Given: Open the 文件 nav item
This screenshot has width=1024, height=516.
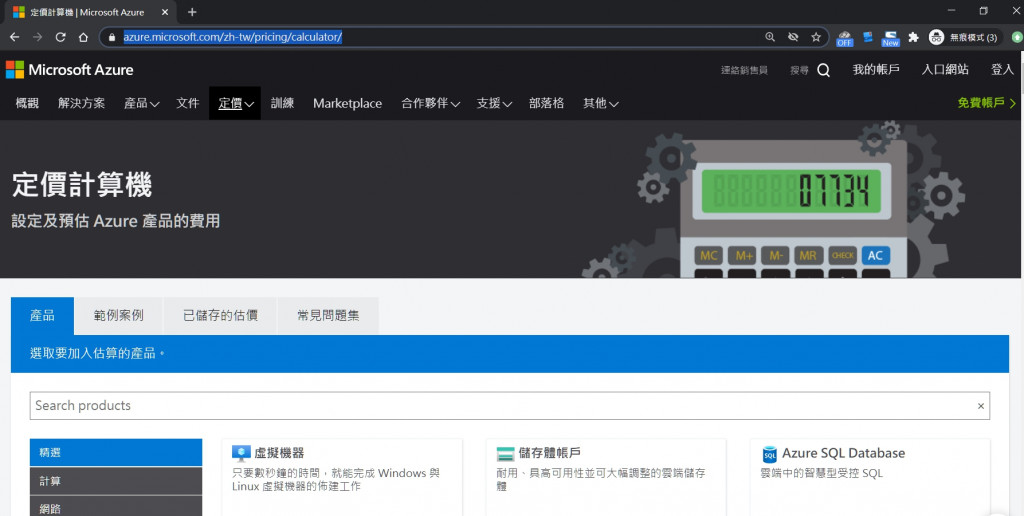Looking at the screenshot, I should 187,103.
